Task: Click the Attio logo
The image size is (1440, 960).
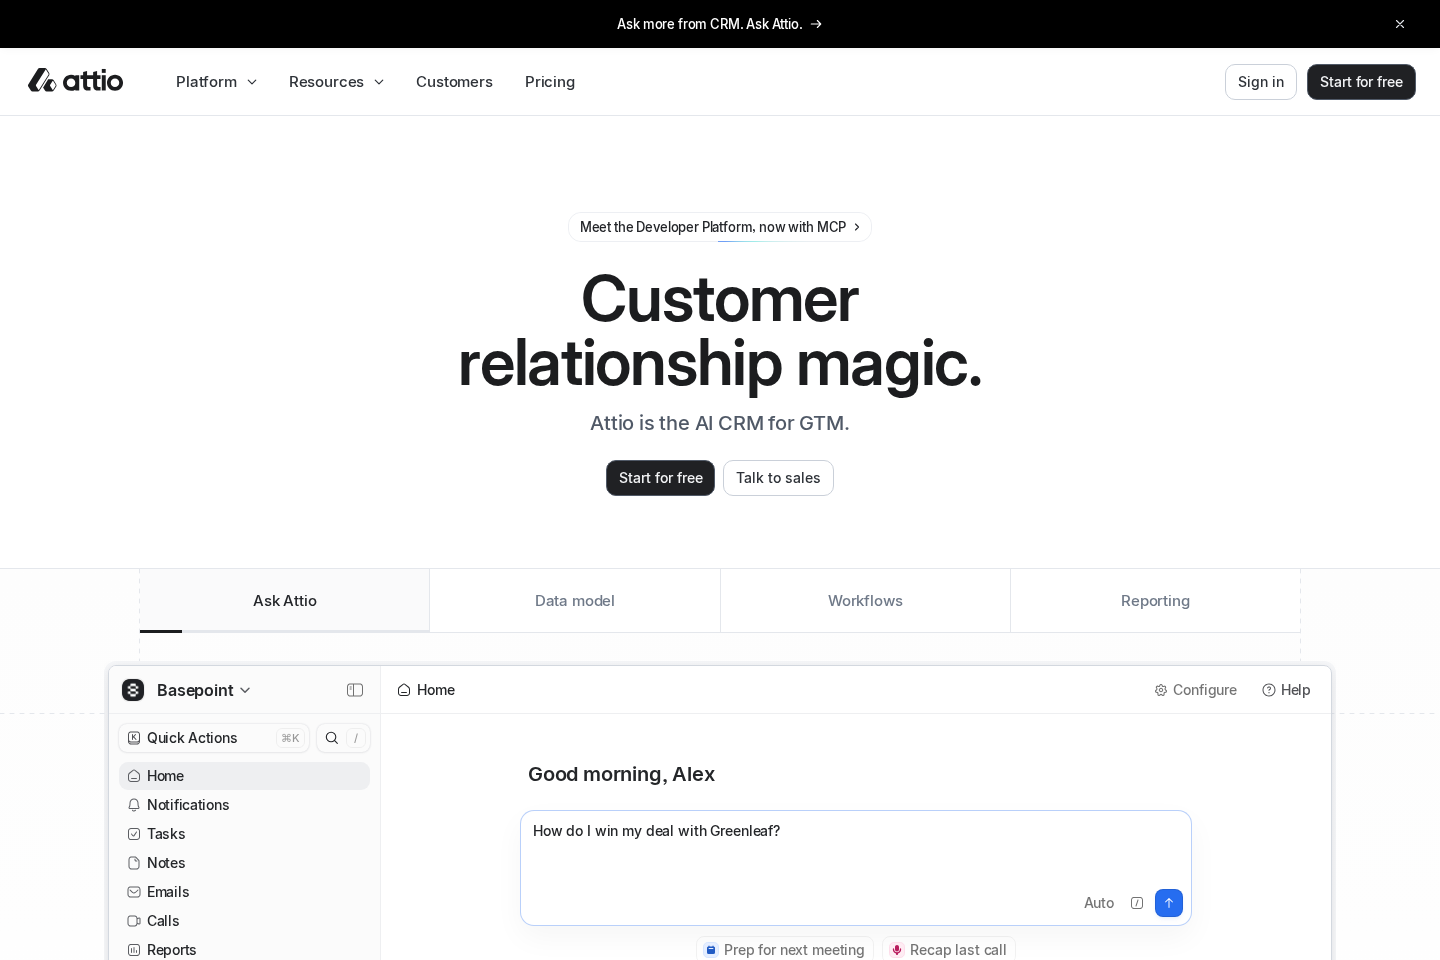Action: tap(75, 80)
